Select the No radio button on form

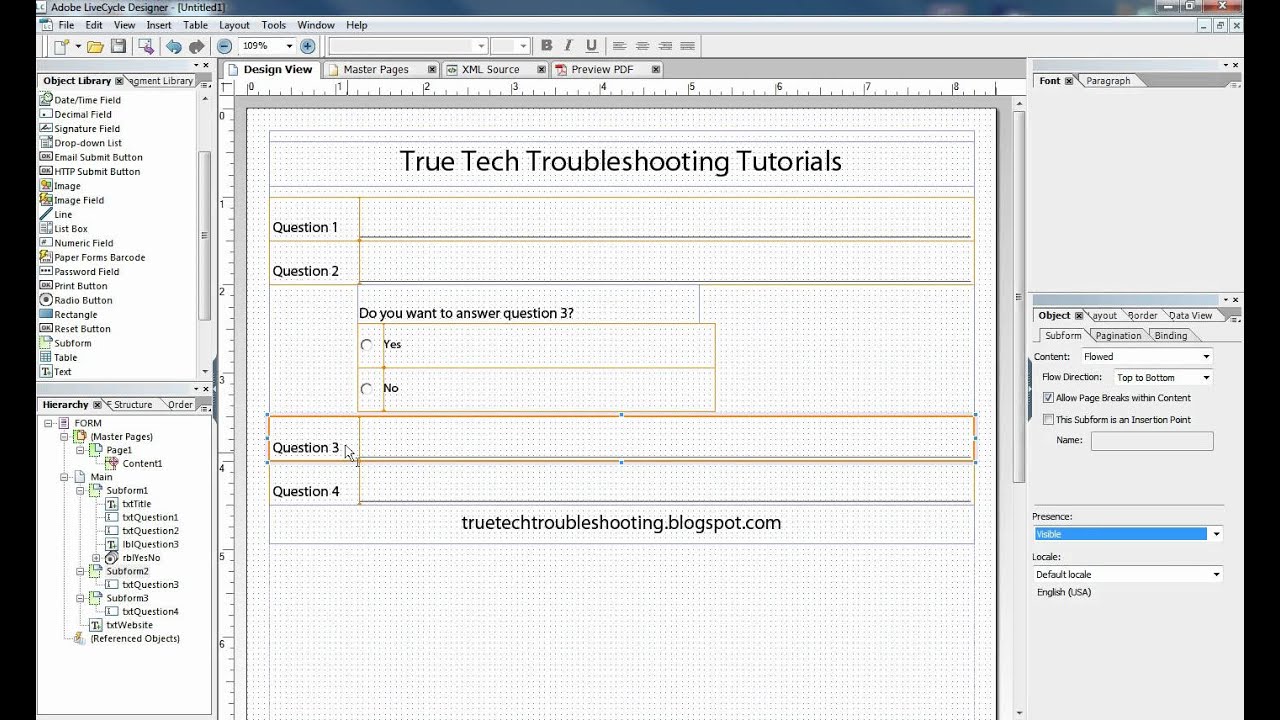pos(367,389)
